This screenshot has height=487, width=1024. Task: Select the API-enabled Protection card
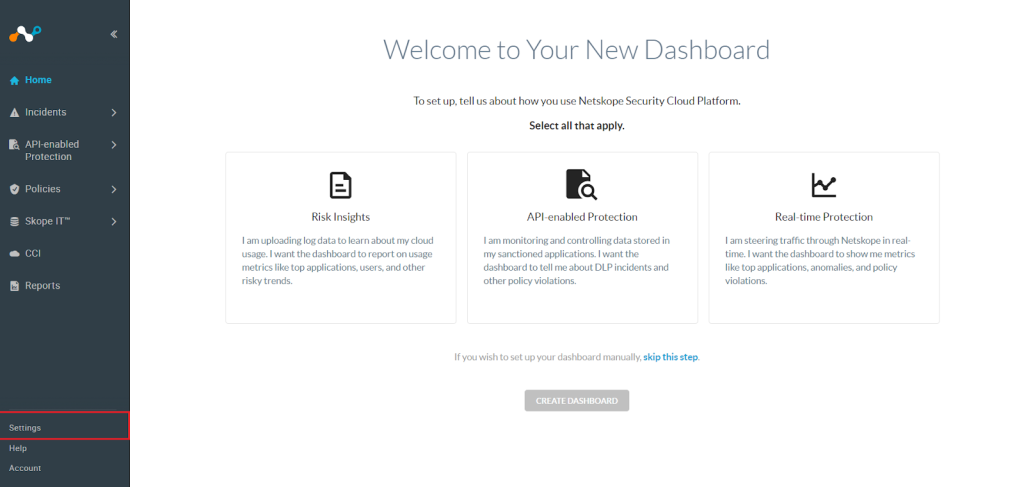coord(582,238)
